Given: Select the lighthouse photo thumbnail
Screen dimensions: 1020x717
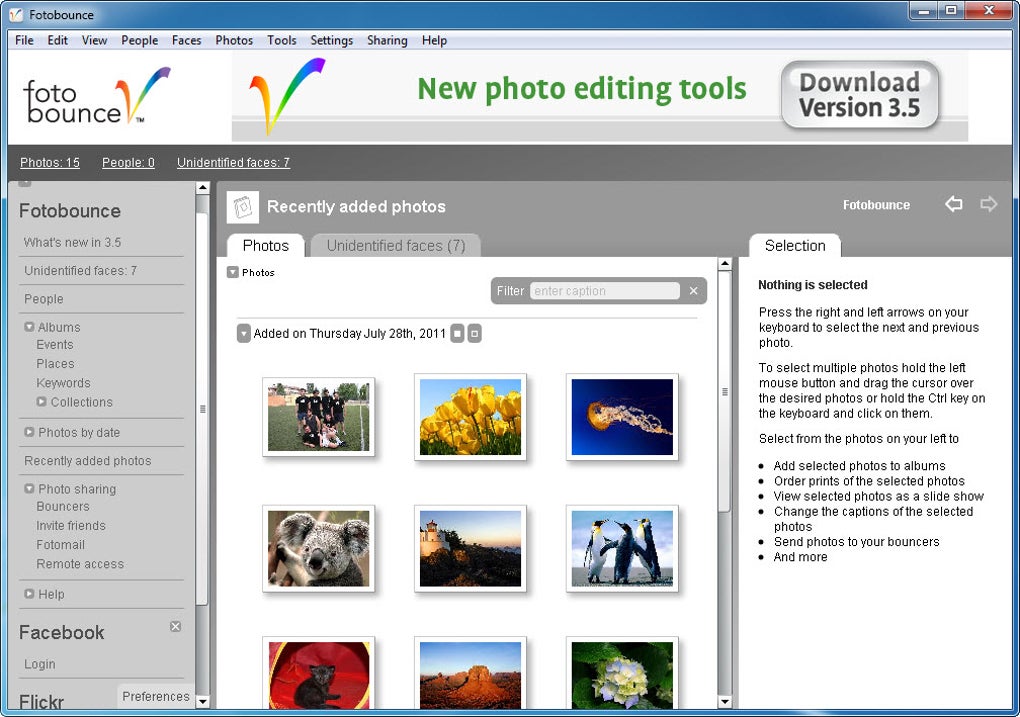Looking at the screenshot, I should pos(470,548).
